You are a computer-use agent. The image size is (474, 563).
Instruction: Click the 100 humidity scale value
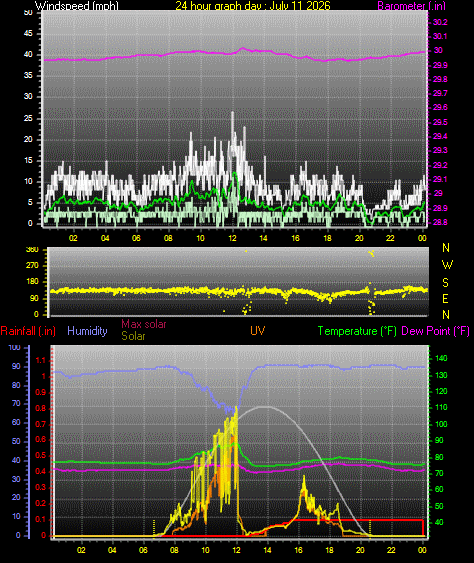pyautogui.click(x=14, y=347)
